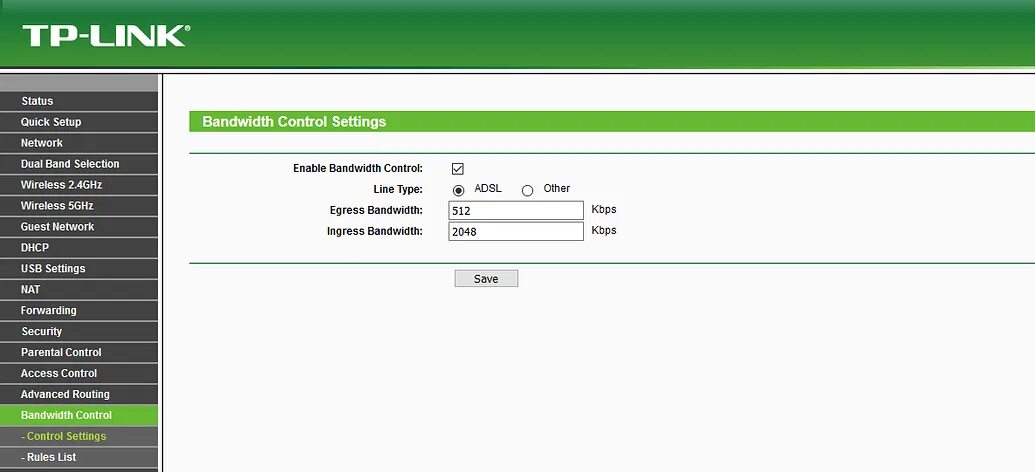Open the Status menu item

point(79,101)
